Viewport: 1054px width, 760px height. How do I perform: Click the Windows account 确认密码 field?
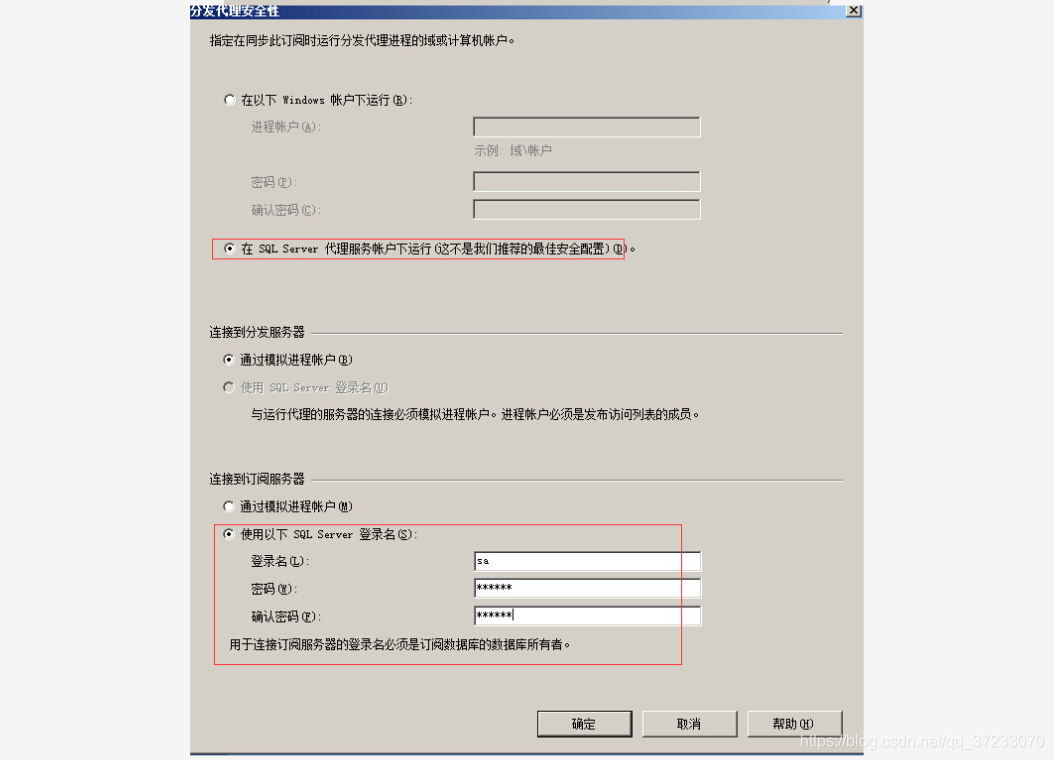tap(586, 209)
